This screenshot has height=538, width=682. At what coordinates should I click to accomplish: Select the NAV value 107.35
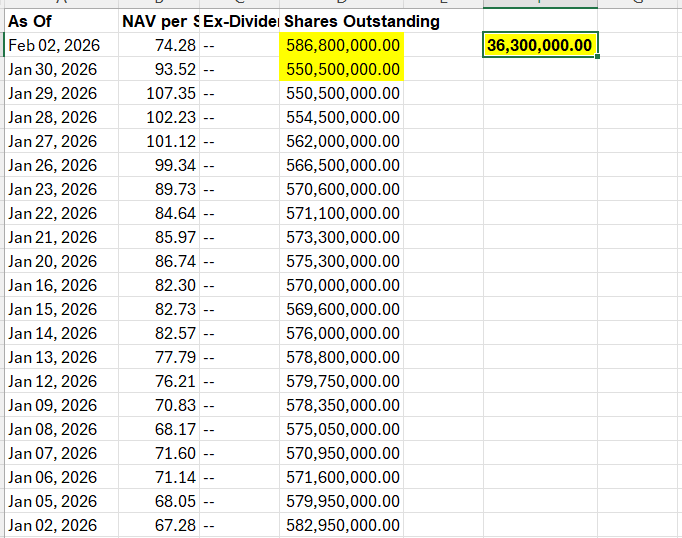click(159, 93)
